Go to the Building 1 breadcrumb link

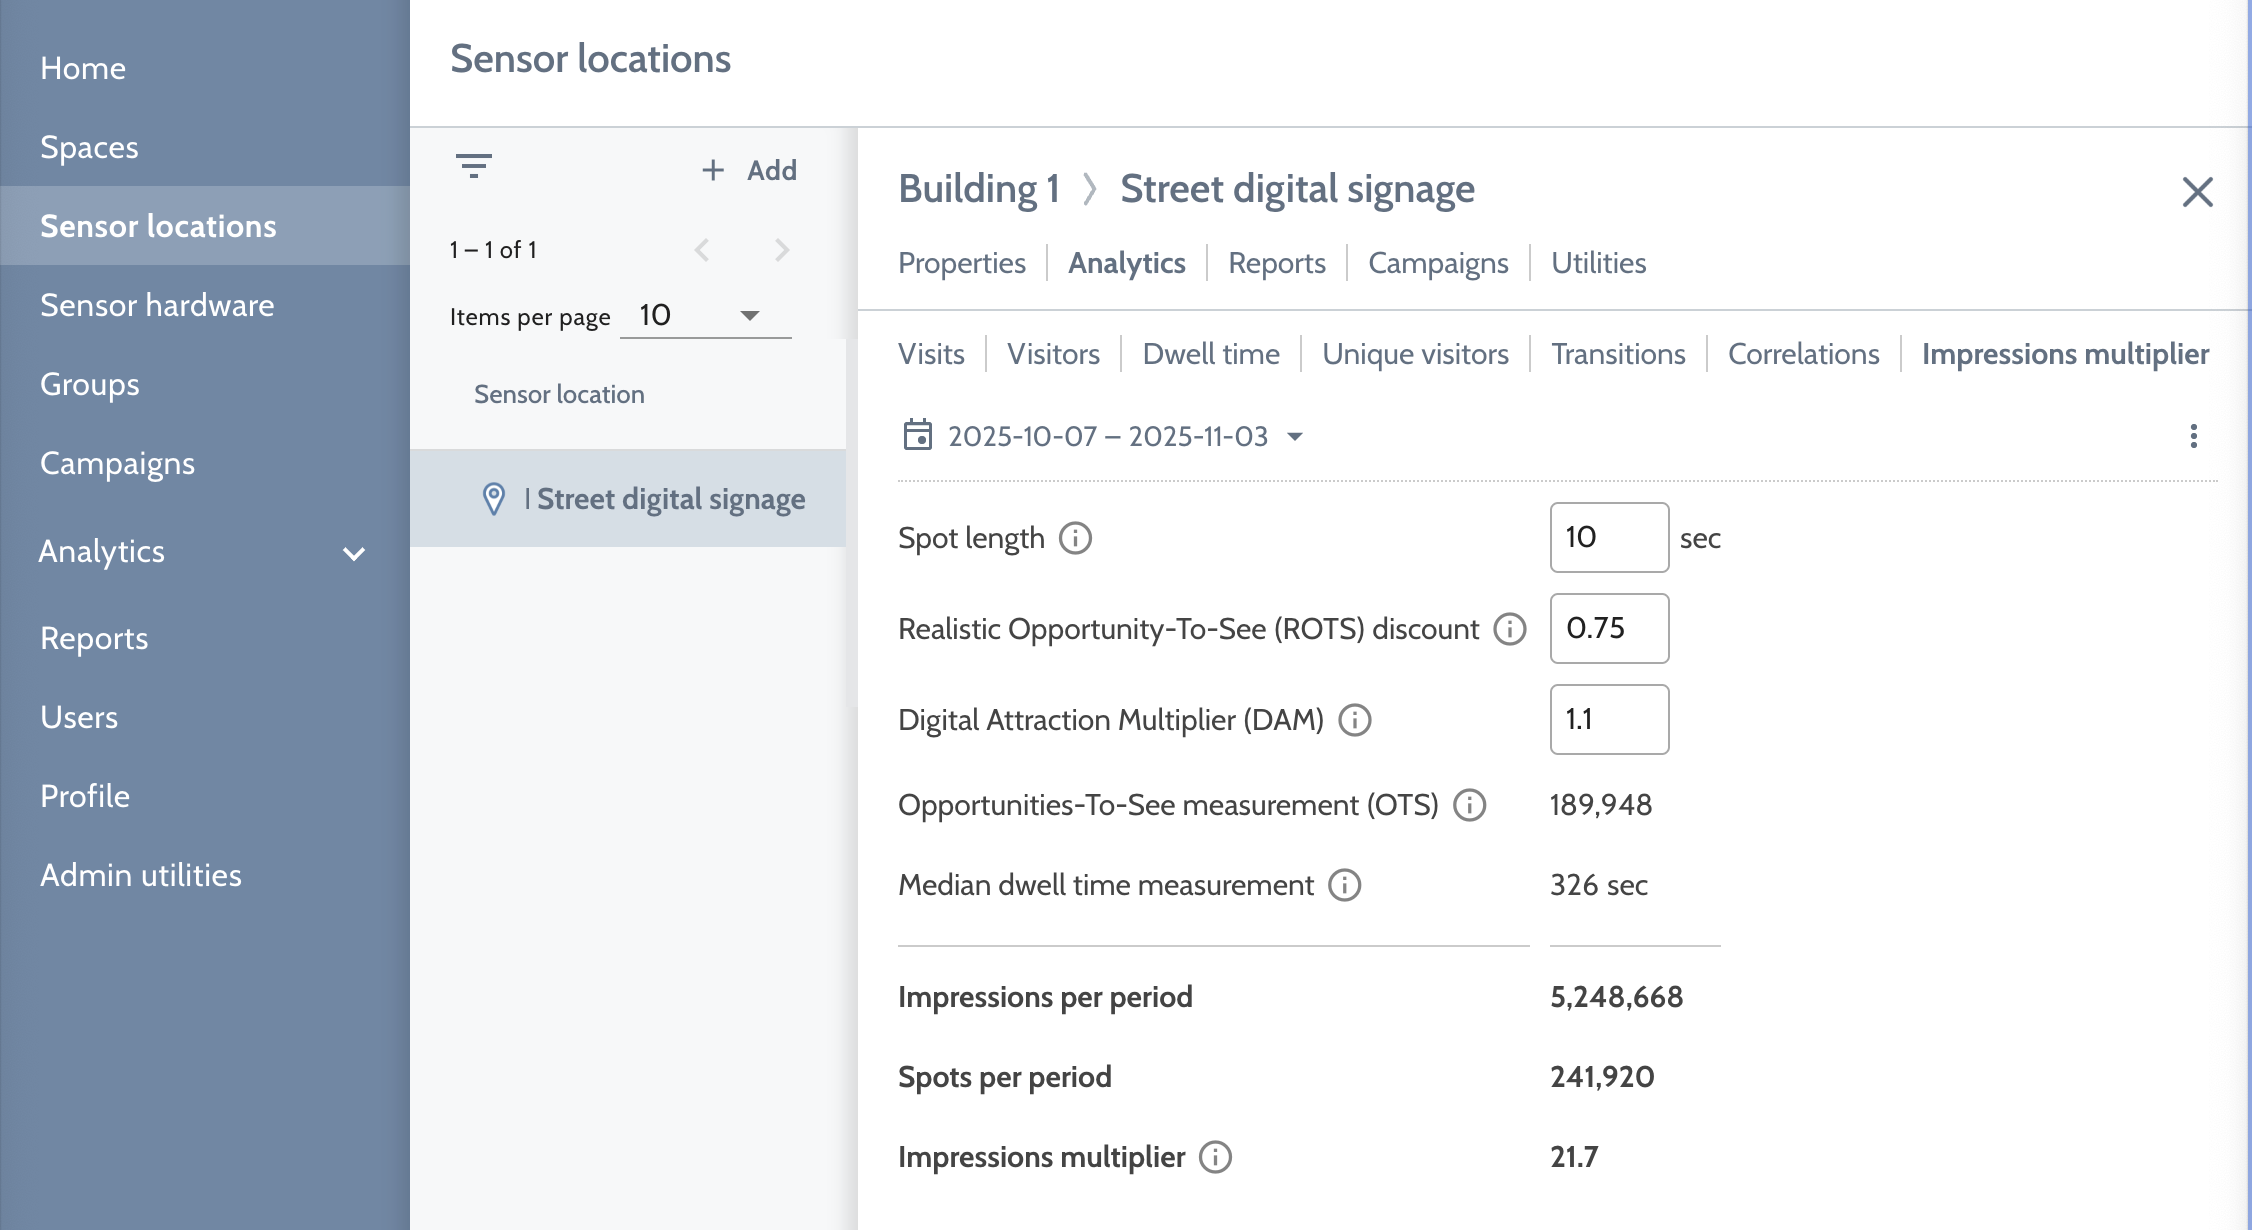pyautogui.click(x=978, y=189)
